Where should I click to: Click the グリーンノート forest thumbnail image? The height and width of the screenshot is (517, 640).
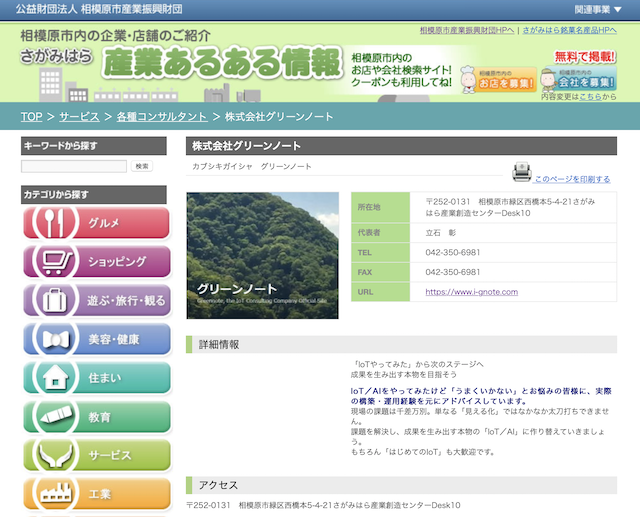pos(262,255)
